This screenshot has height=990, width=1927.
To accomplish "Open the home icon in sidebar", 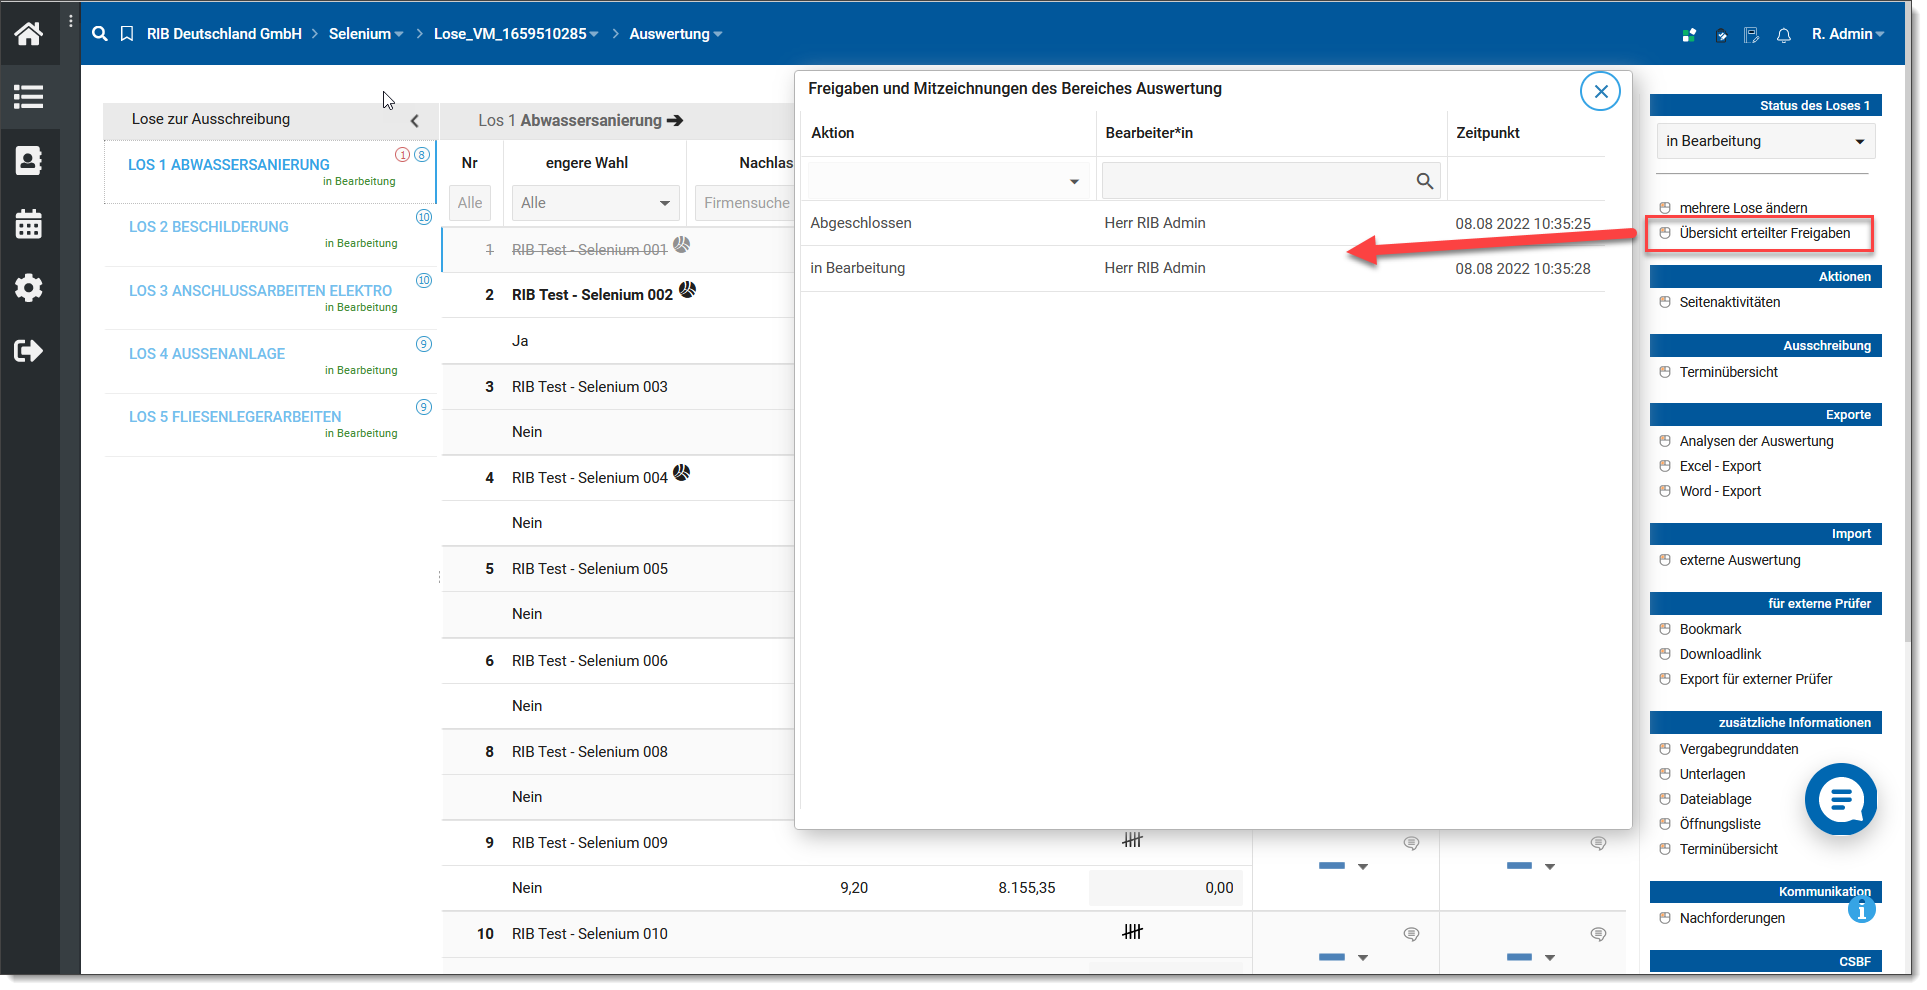I will pos(28,34).
